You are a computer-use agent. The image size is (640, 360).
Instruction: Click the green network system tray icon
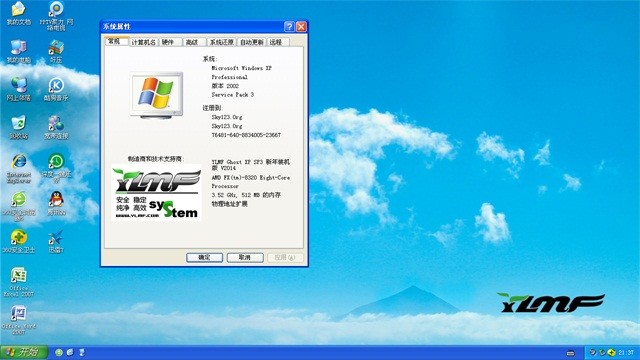(602, 353)
